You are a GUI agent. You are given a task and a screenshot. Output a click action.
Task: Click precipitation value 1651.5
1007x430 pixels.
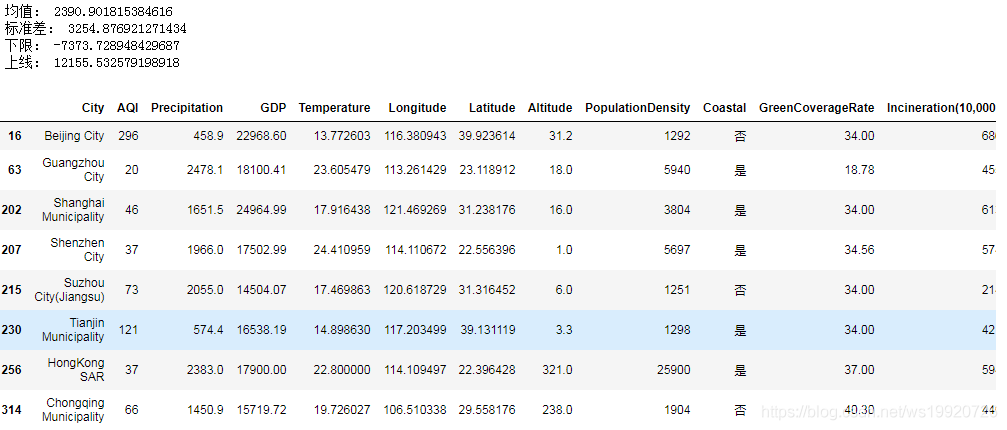click(206, 210)
